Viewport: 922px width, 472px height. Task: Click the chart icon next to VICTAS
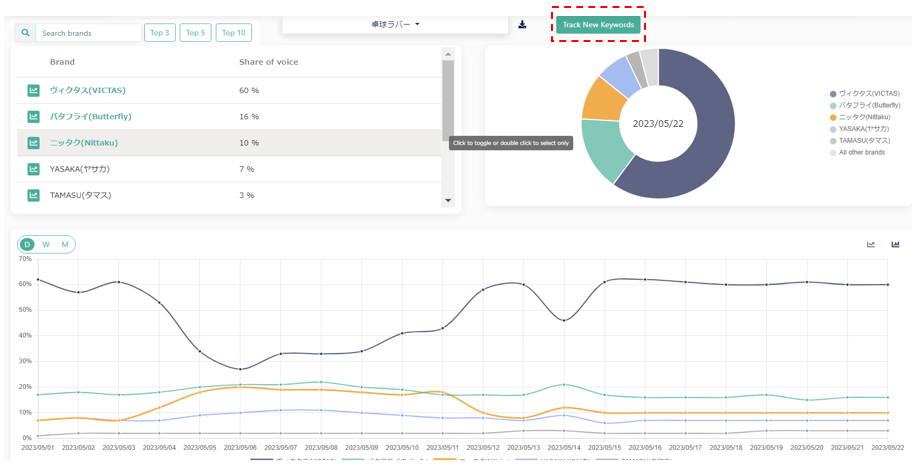(x=34, y=91)
